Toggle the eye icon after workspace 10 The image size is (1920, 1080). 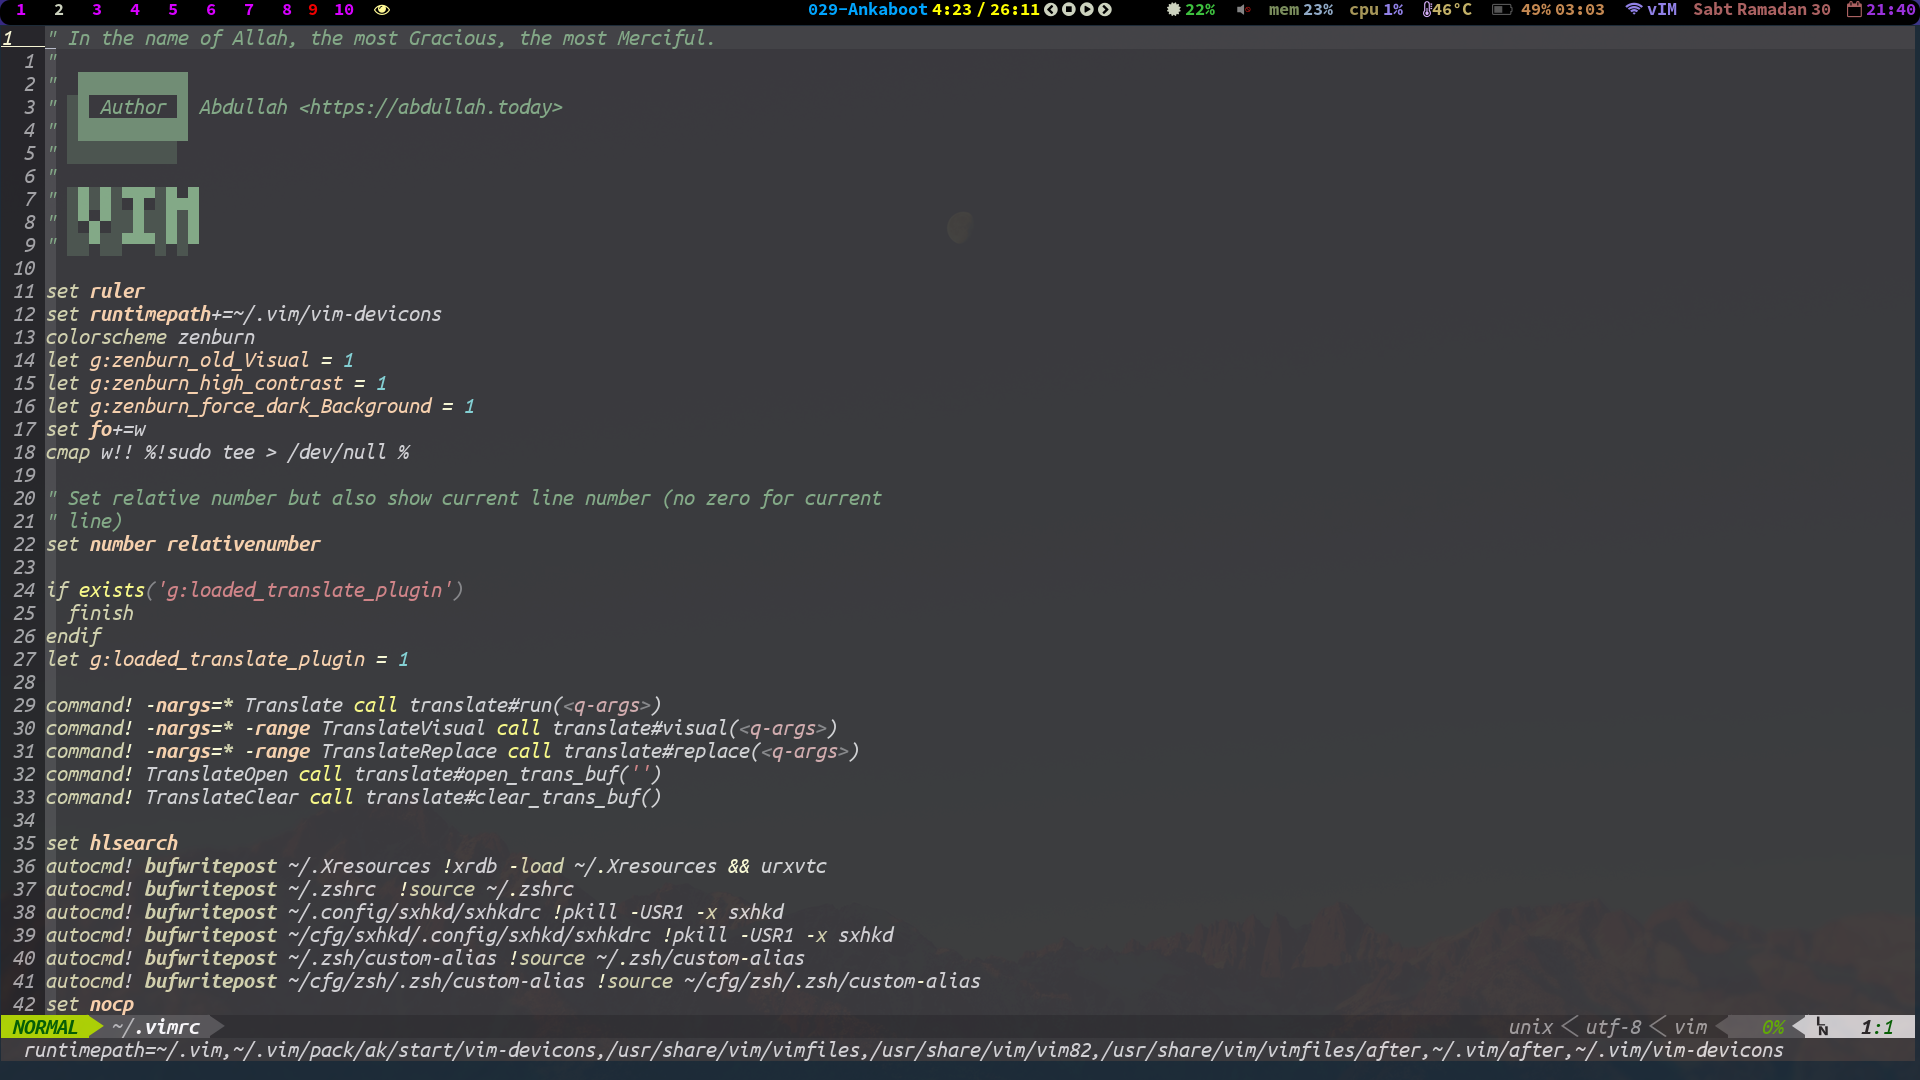(x=383, y=10)
